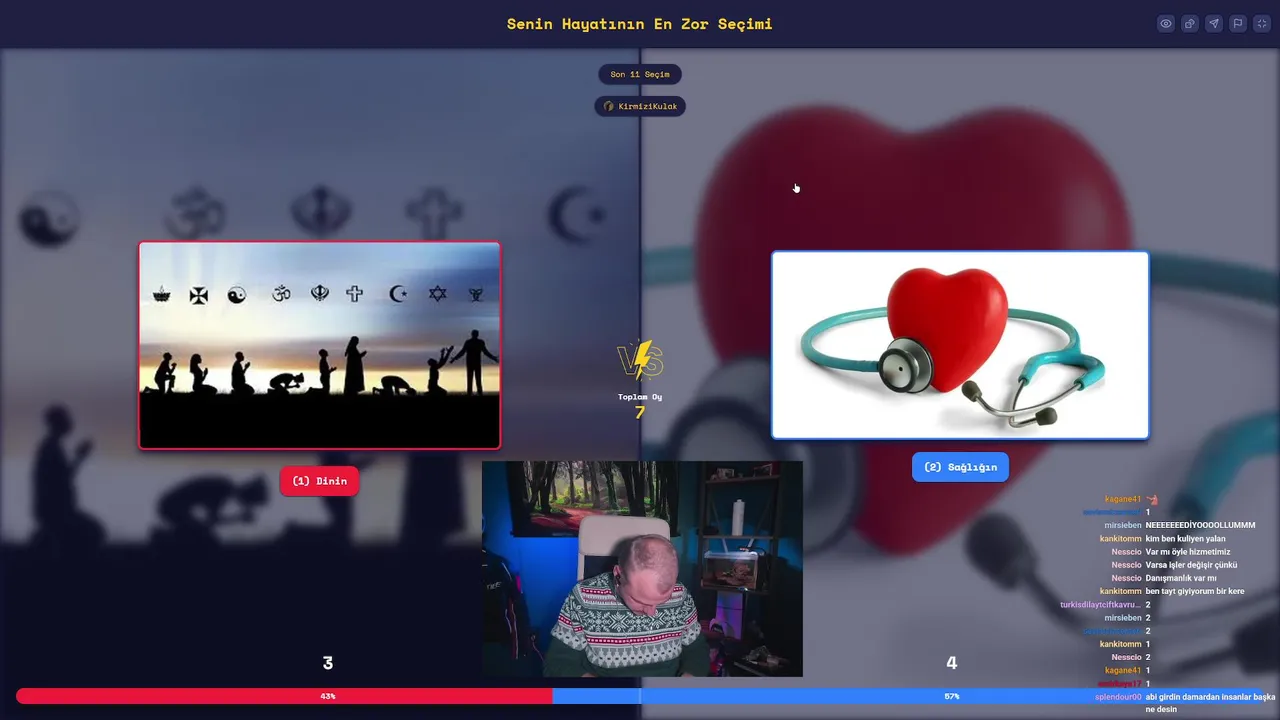The width and height of the screenshot is (1280, 720).
Task: Click the VS lightning icon in center
Action: pos(640,360)
